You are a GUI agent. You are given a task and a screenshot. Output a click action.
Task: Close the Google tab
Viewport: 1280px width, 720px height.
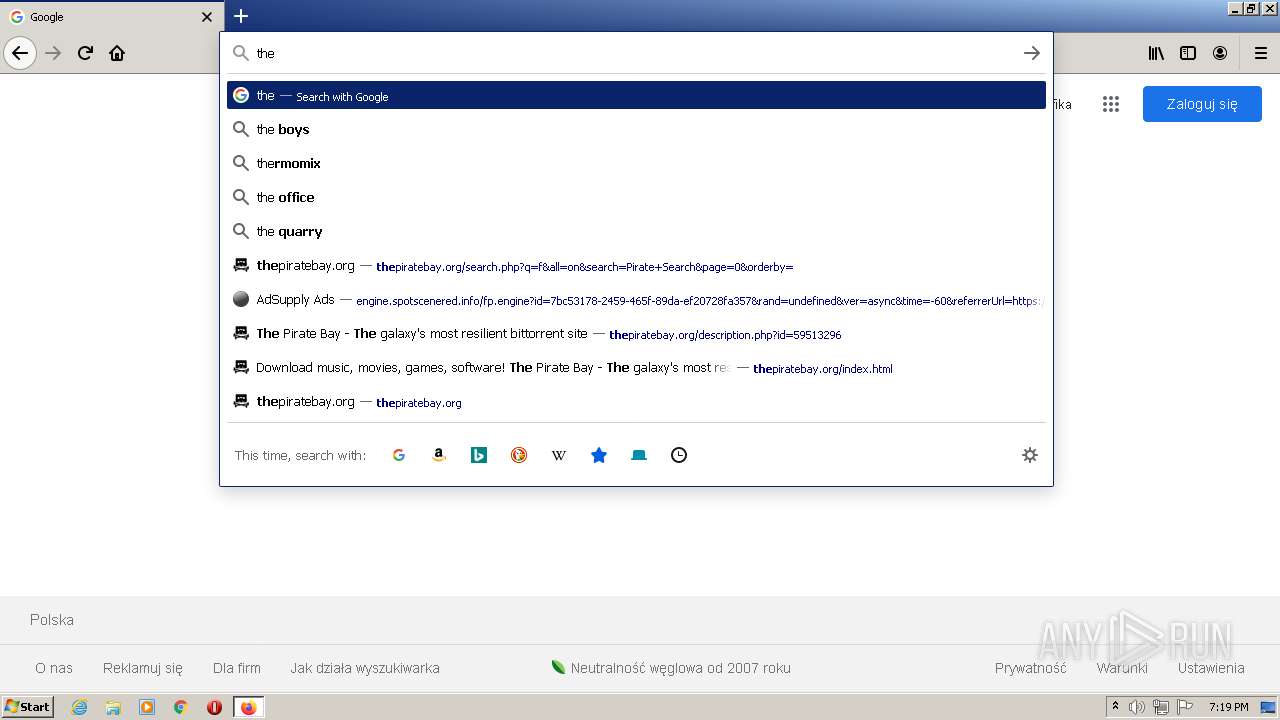[x=207, y=17]
